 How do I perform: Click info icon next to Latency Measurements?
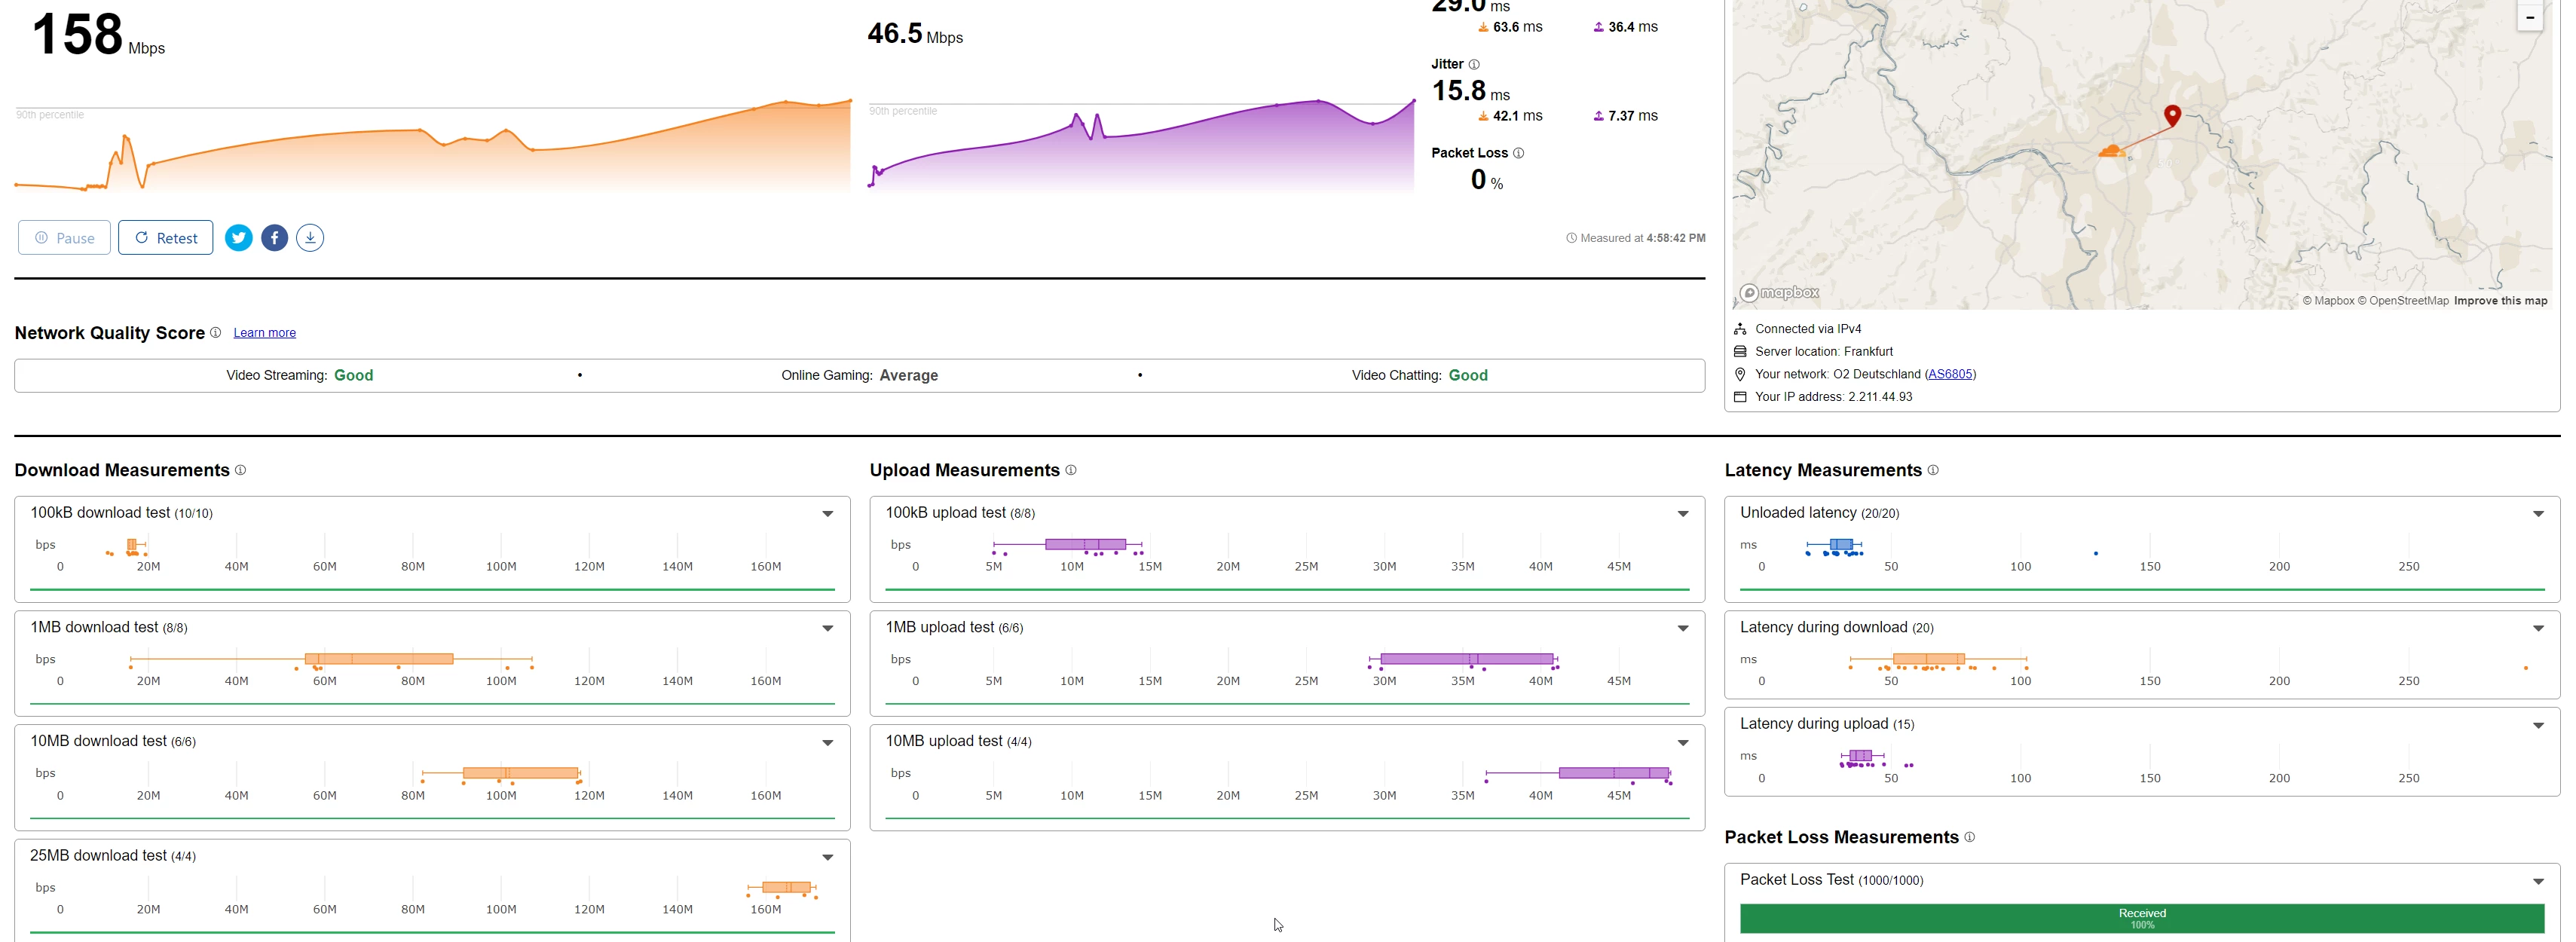[x=1932, y=470]
